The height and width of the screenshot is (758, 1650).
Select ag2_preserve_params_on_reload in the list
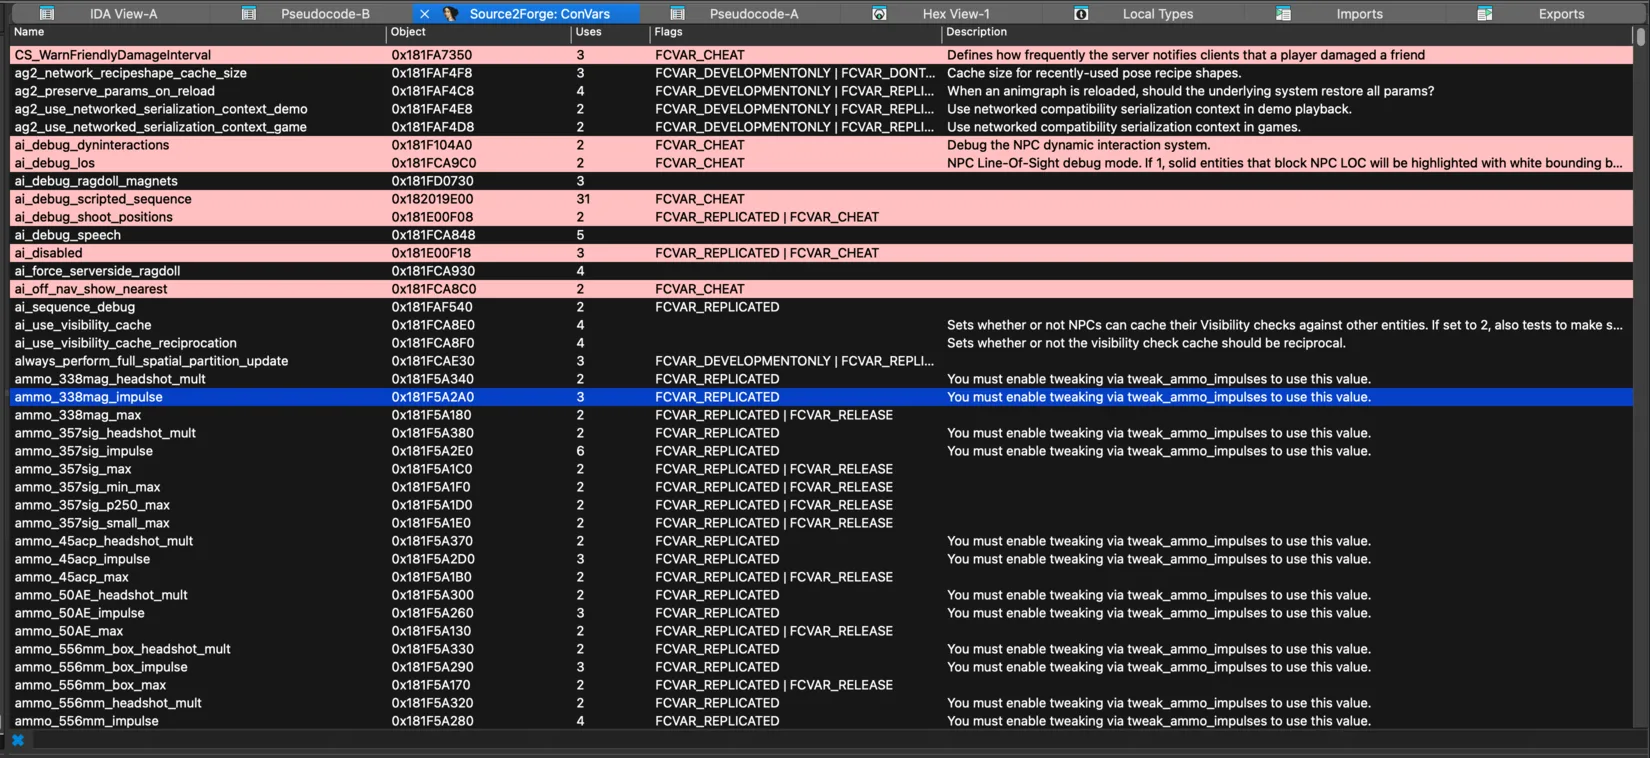coord(821,91)
